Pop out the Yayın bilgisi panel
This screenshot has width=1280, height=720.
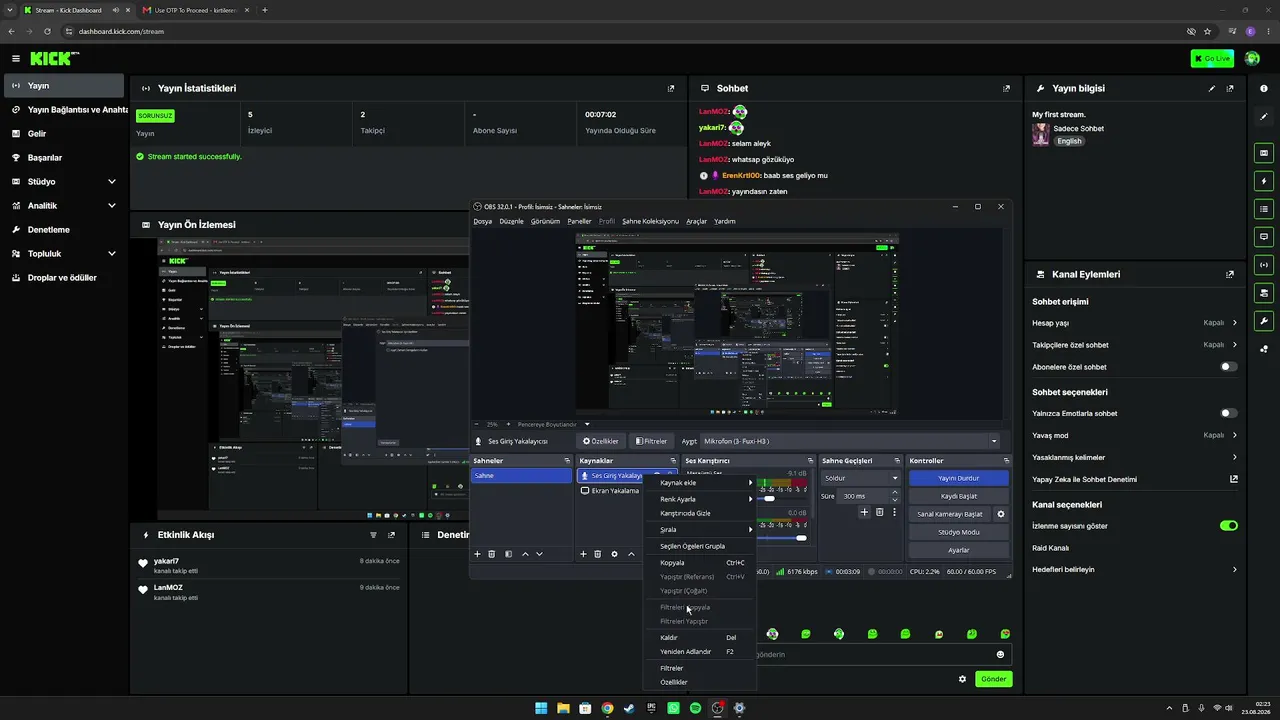coord(1230,88)
